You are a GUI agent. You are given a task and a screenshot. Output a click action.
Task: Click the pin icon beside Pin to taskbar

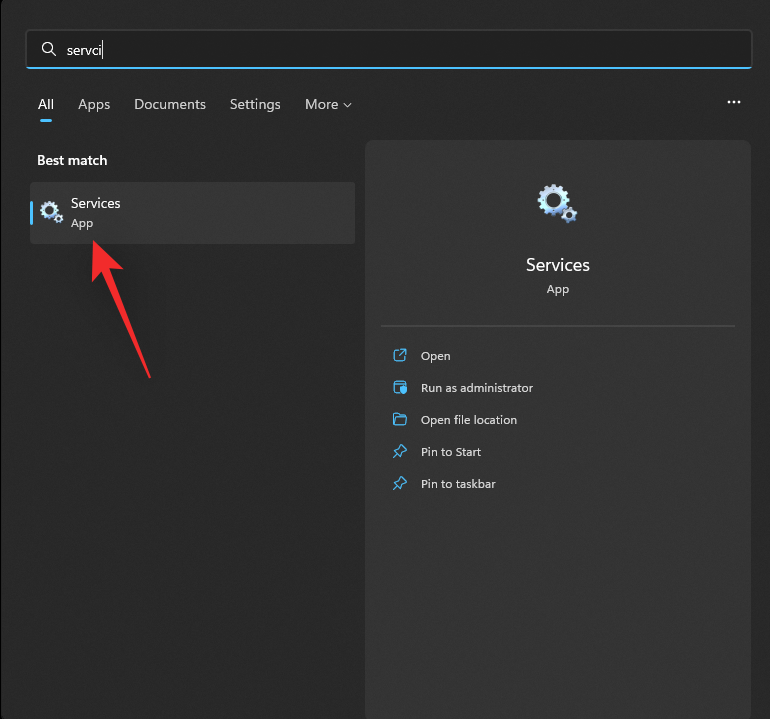coord(400,484)
